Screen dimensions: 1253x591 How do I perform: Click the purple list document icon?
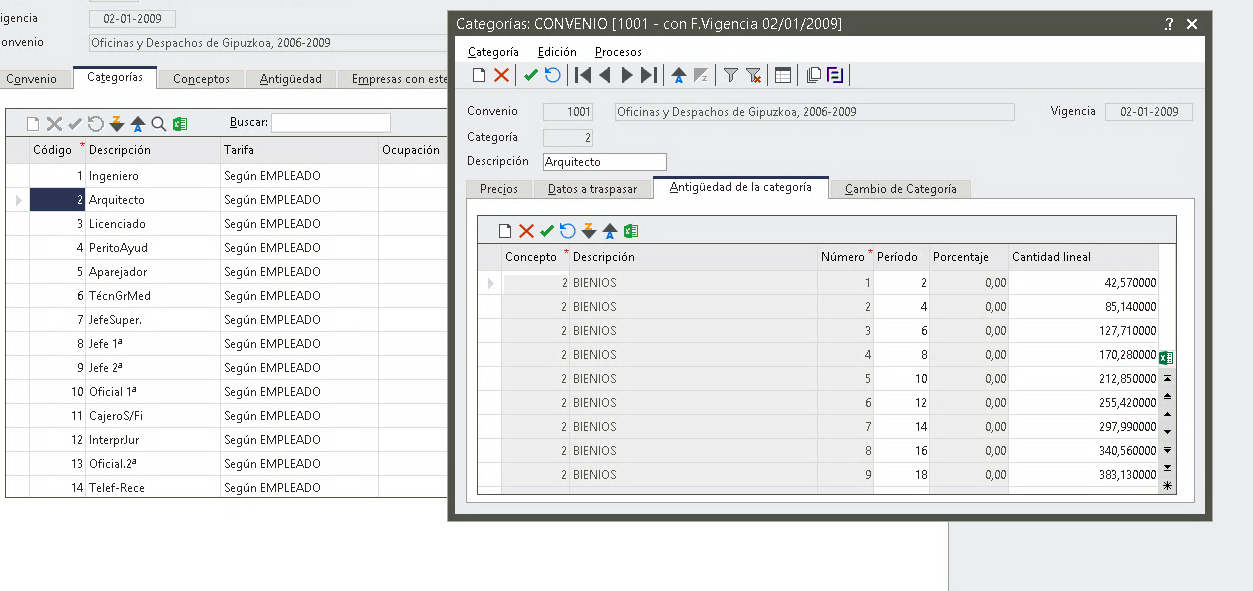click(x=835, y=75)
